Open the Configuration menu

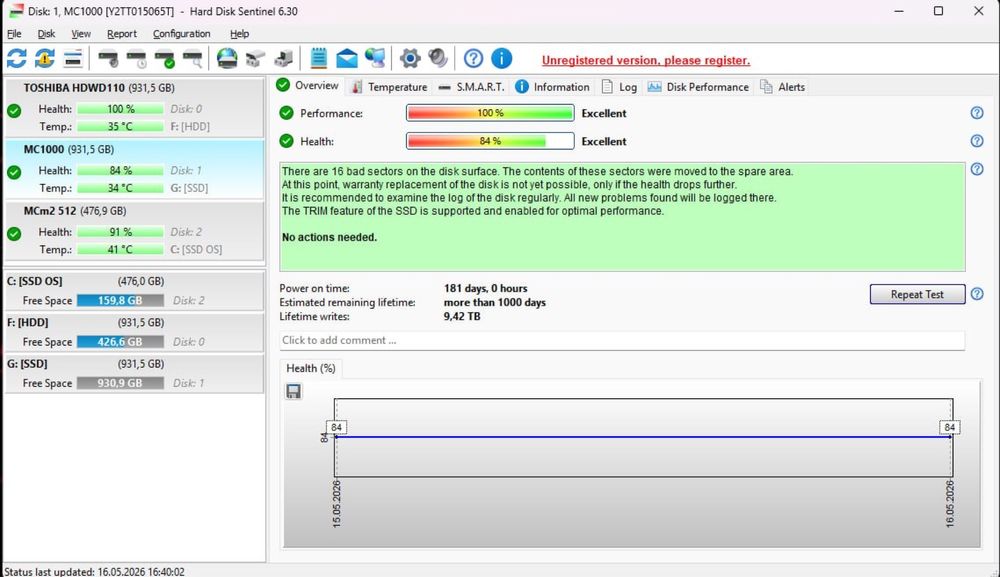181,34
